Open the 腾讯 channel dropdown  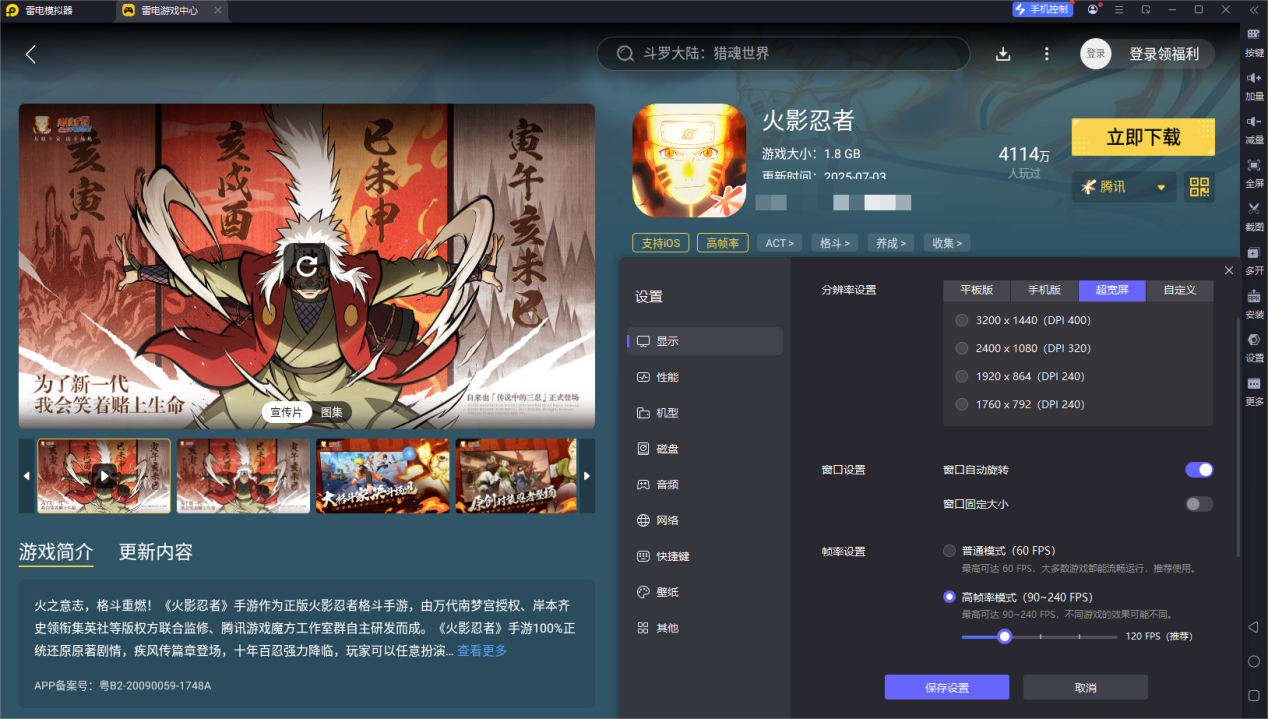(x=1124, y=187)
